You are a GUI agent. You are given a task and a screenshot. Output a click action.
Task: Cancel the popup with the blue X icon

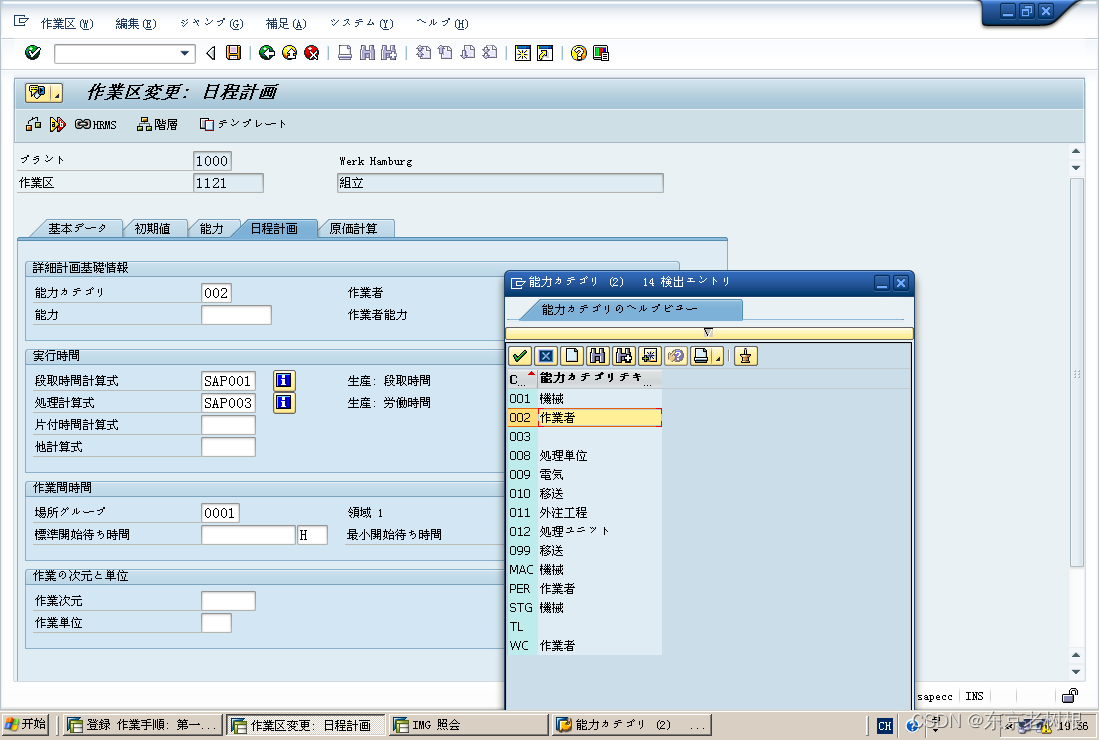(x=546, y=355)
